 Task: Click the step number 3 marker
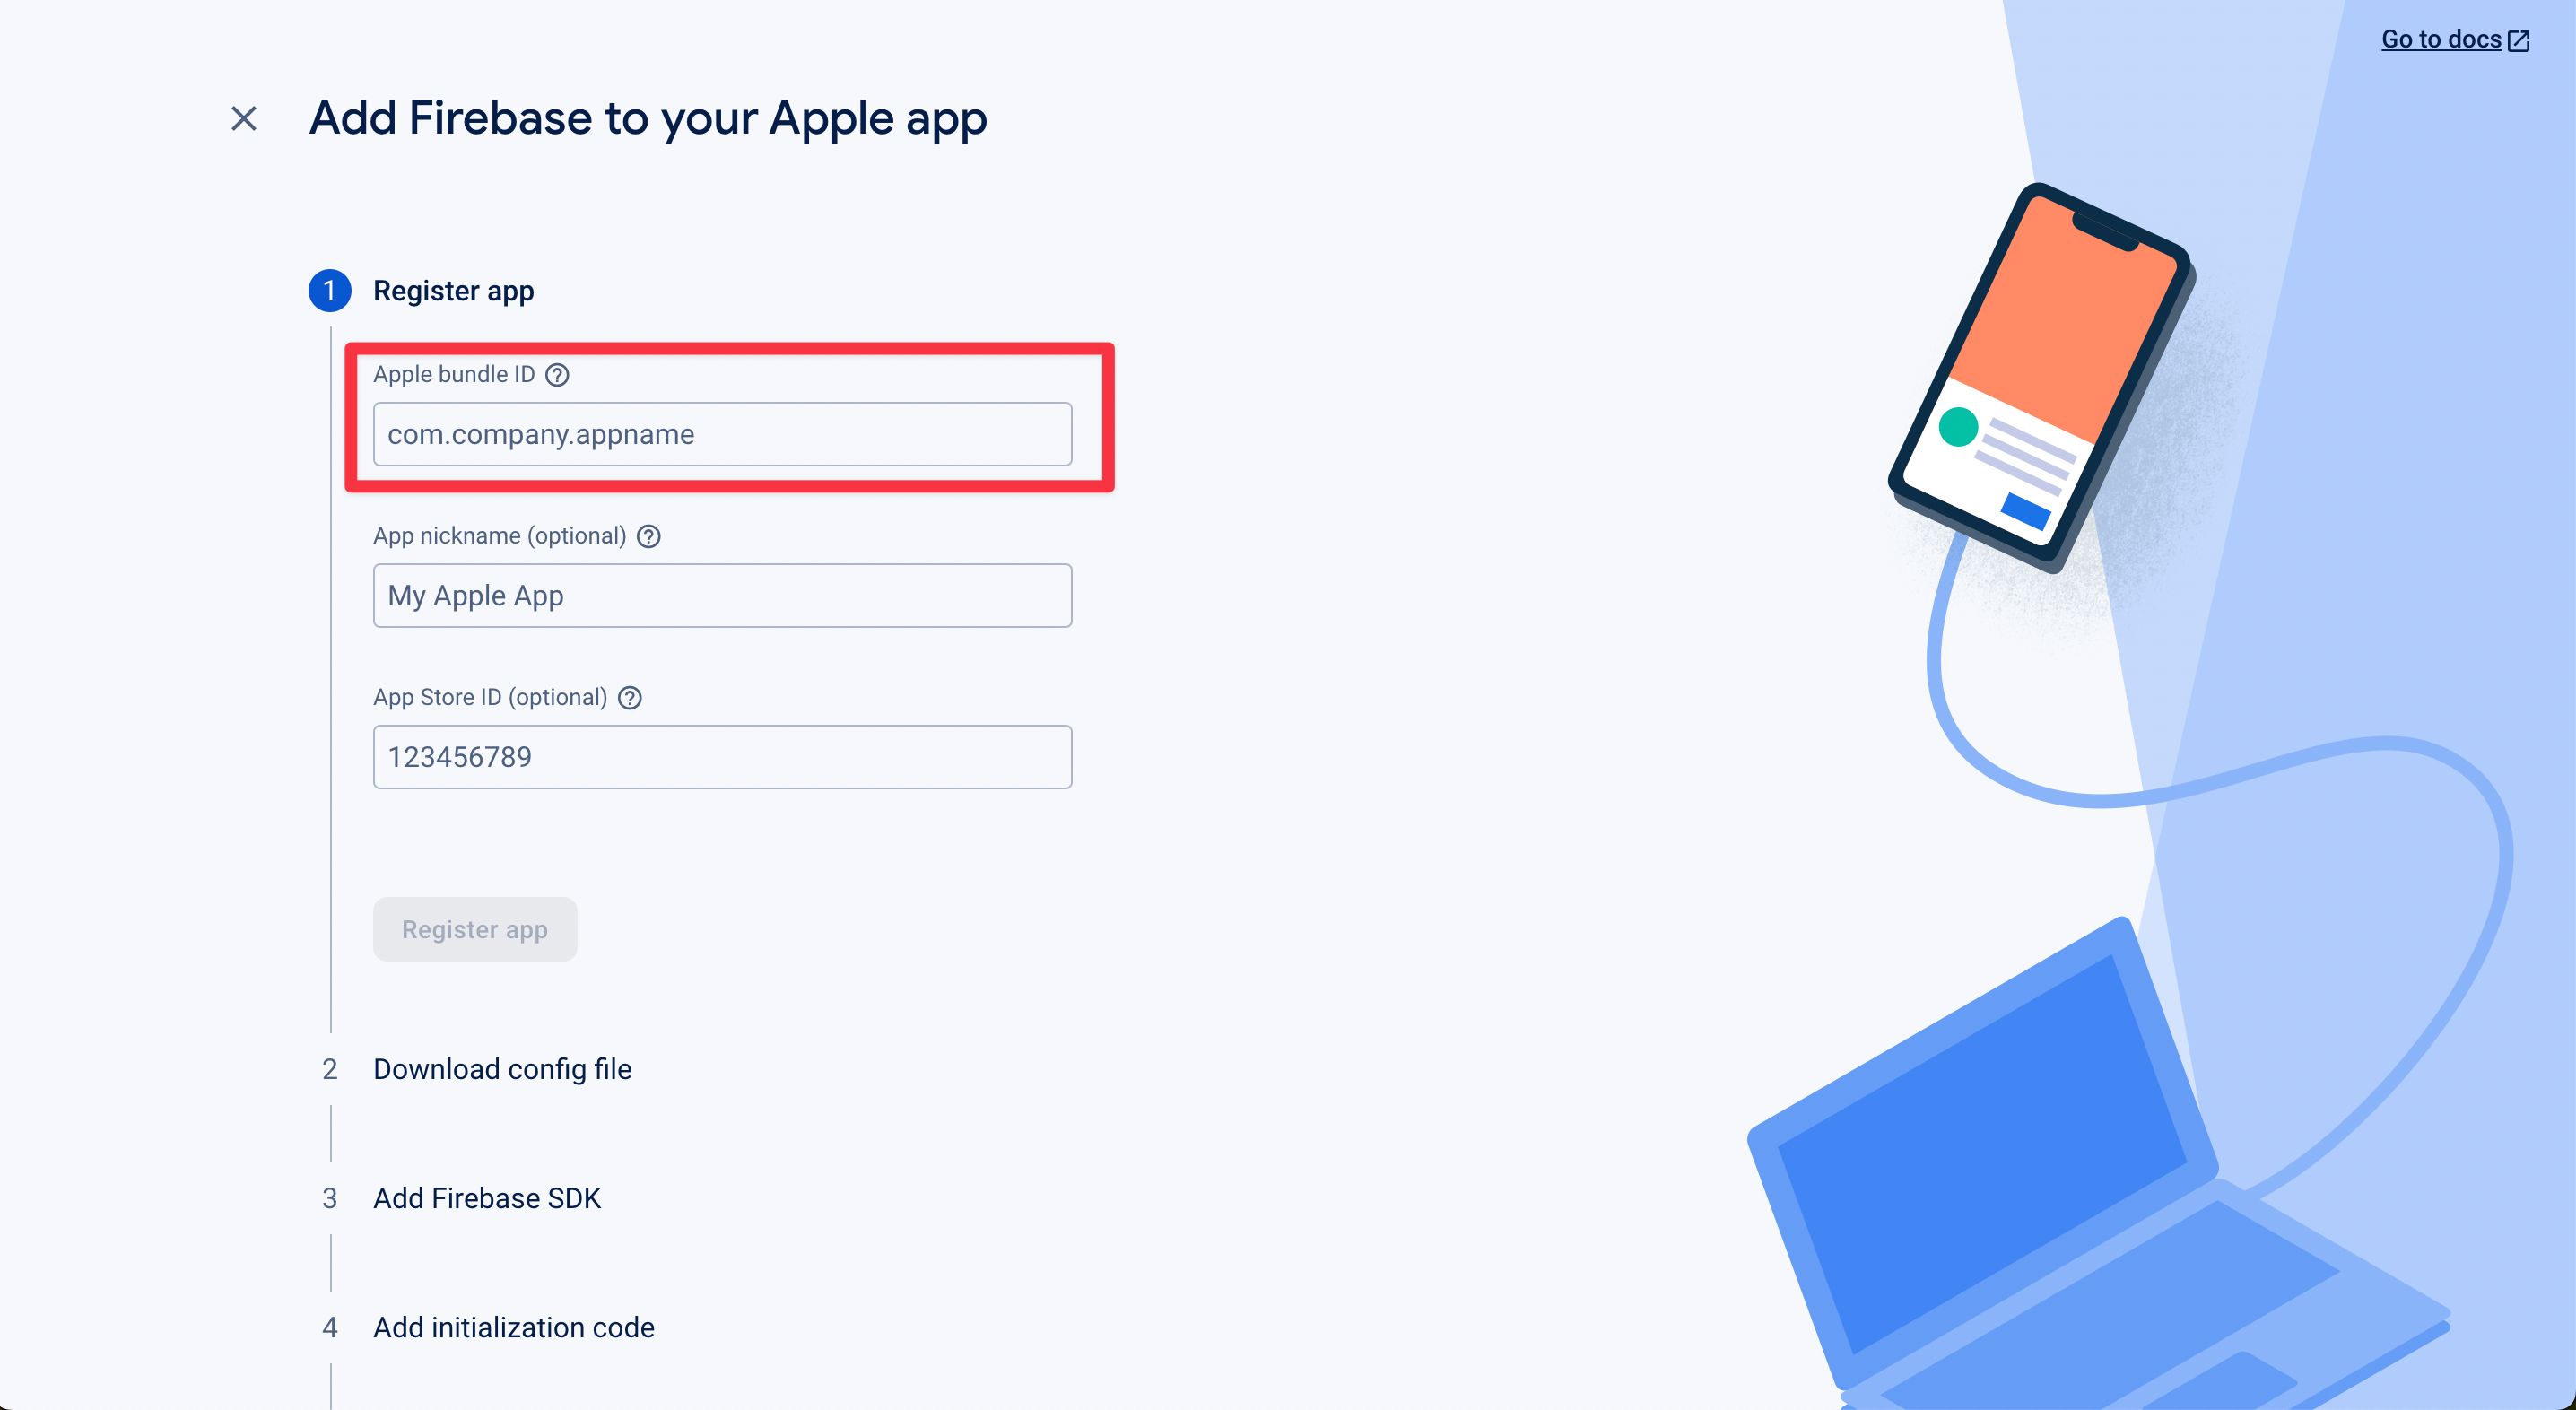pos(329,1198)
